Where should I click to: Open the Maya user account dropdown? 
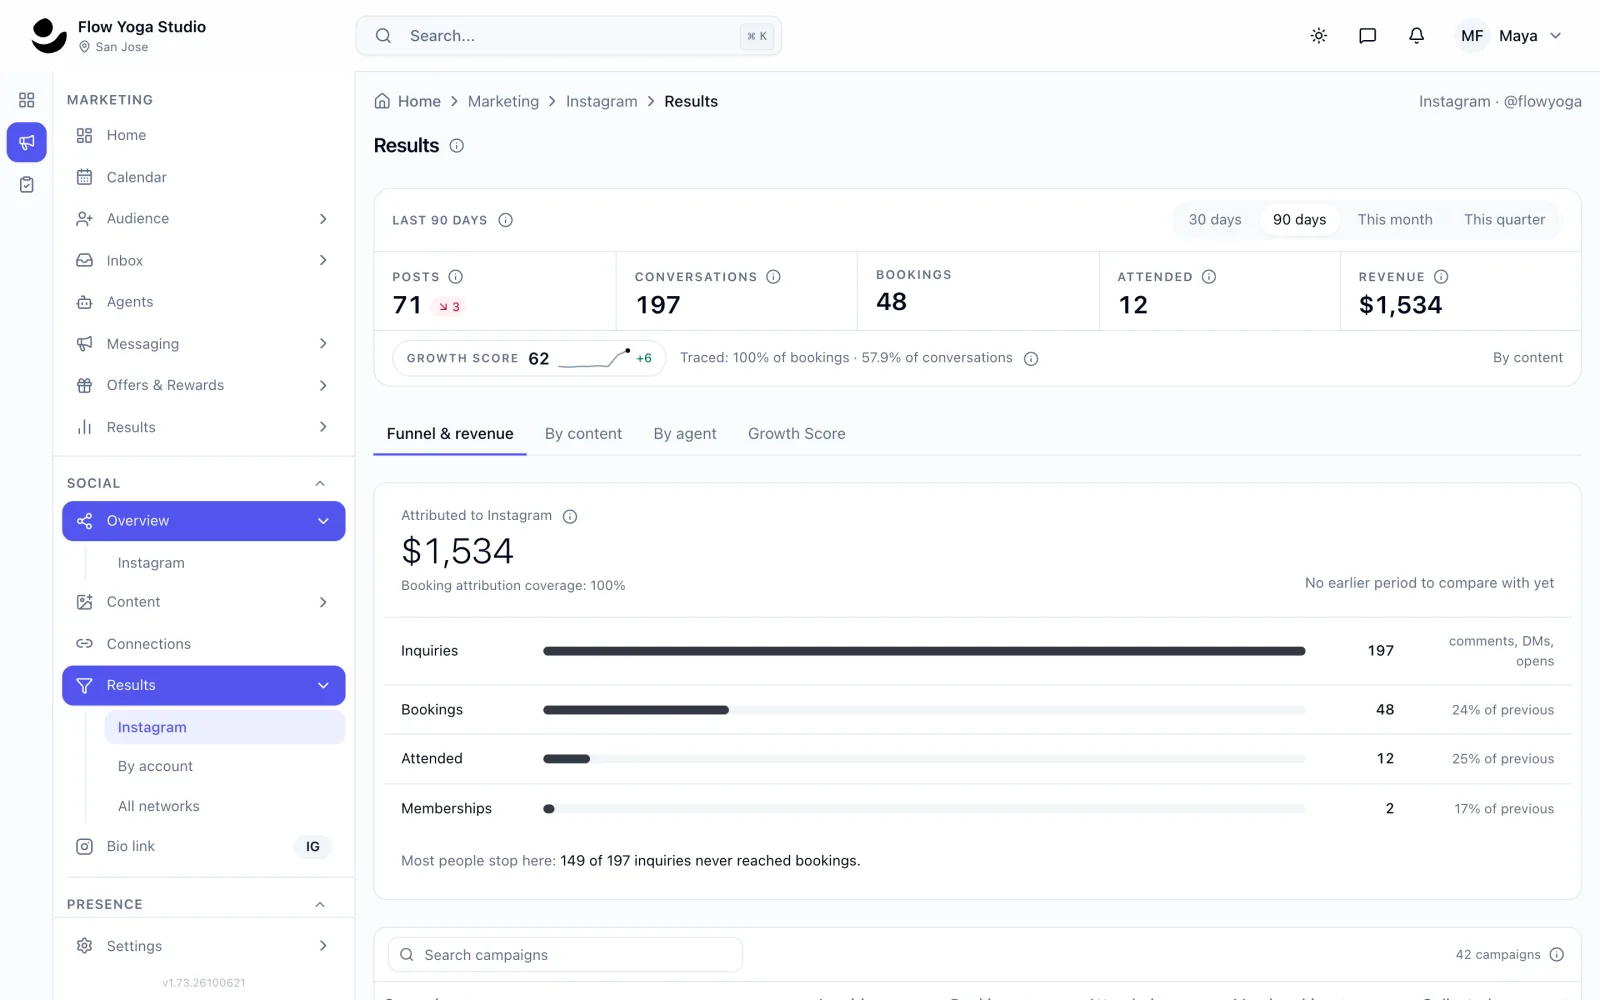[1509, 36]
